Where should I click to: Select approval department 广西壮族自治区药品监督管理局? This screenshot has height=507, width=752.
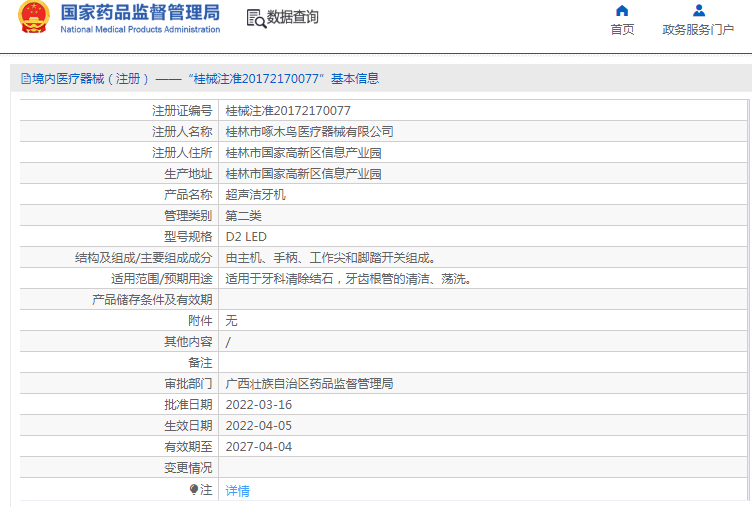(309, 384)
